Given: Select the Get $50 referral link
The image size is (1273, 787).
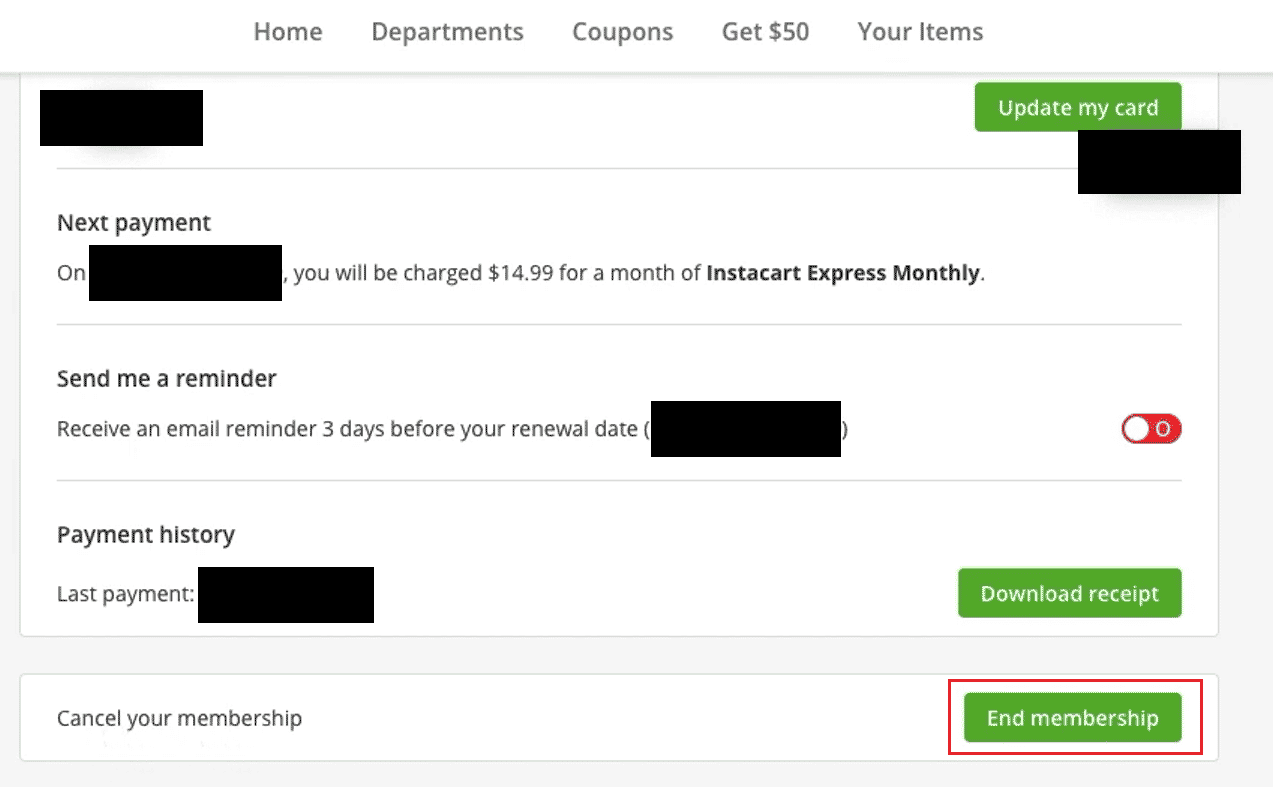Looking at the screenshot, I should coord(765,32).
